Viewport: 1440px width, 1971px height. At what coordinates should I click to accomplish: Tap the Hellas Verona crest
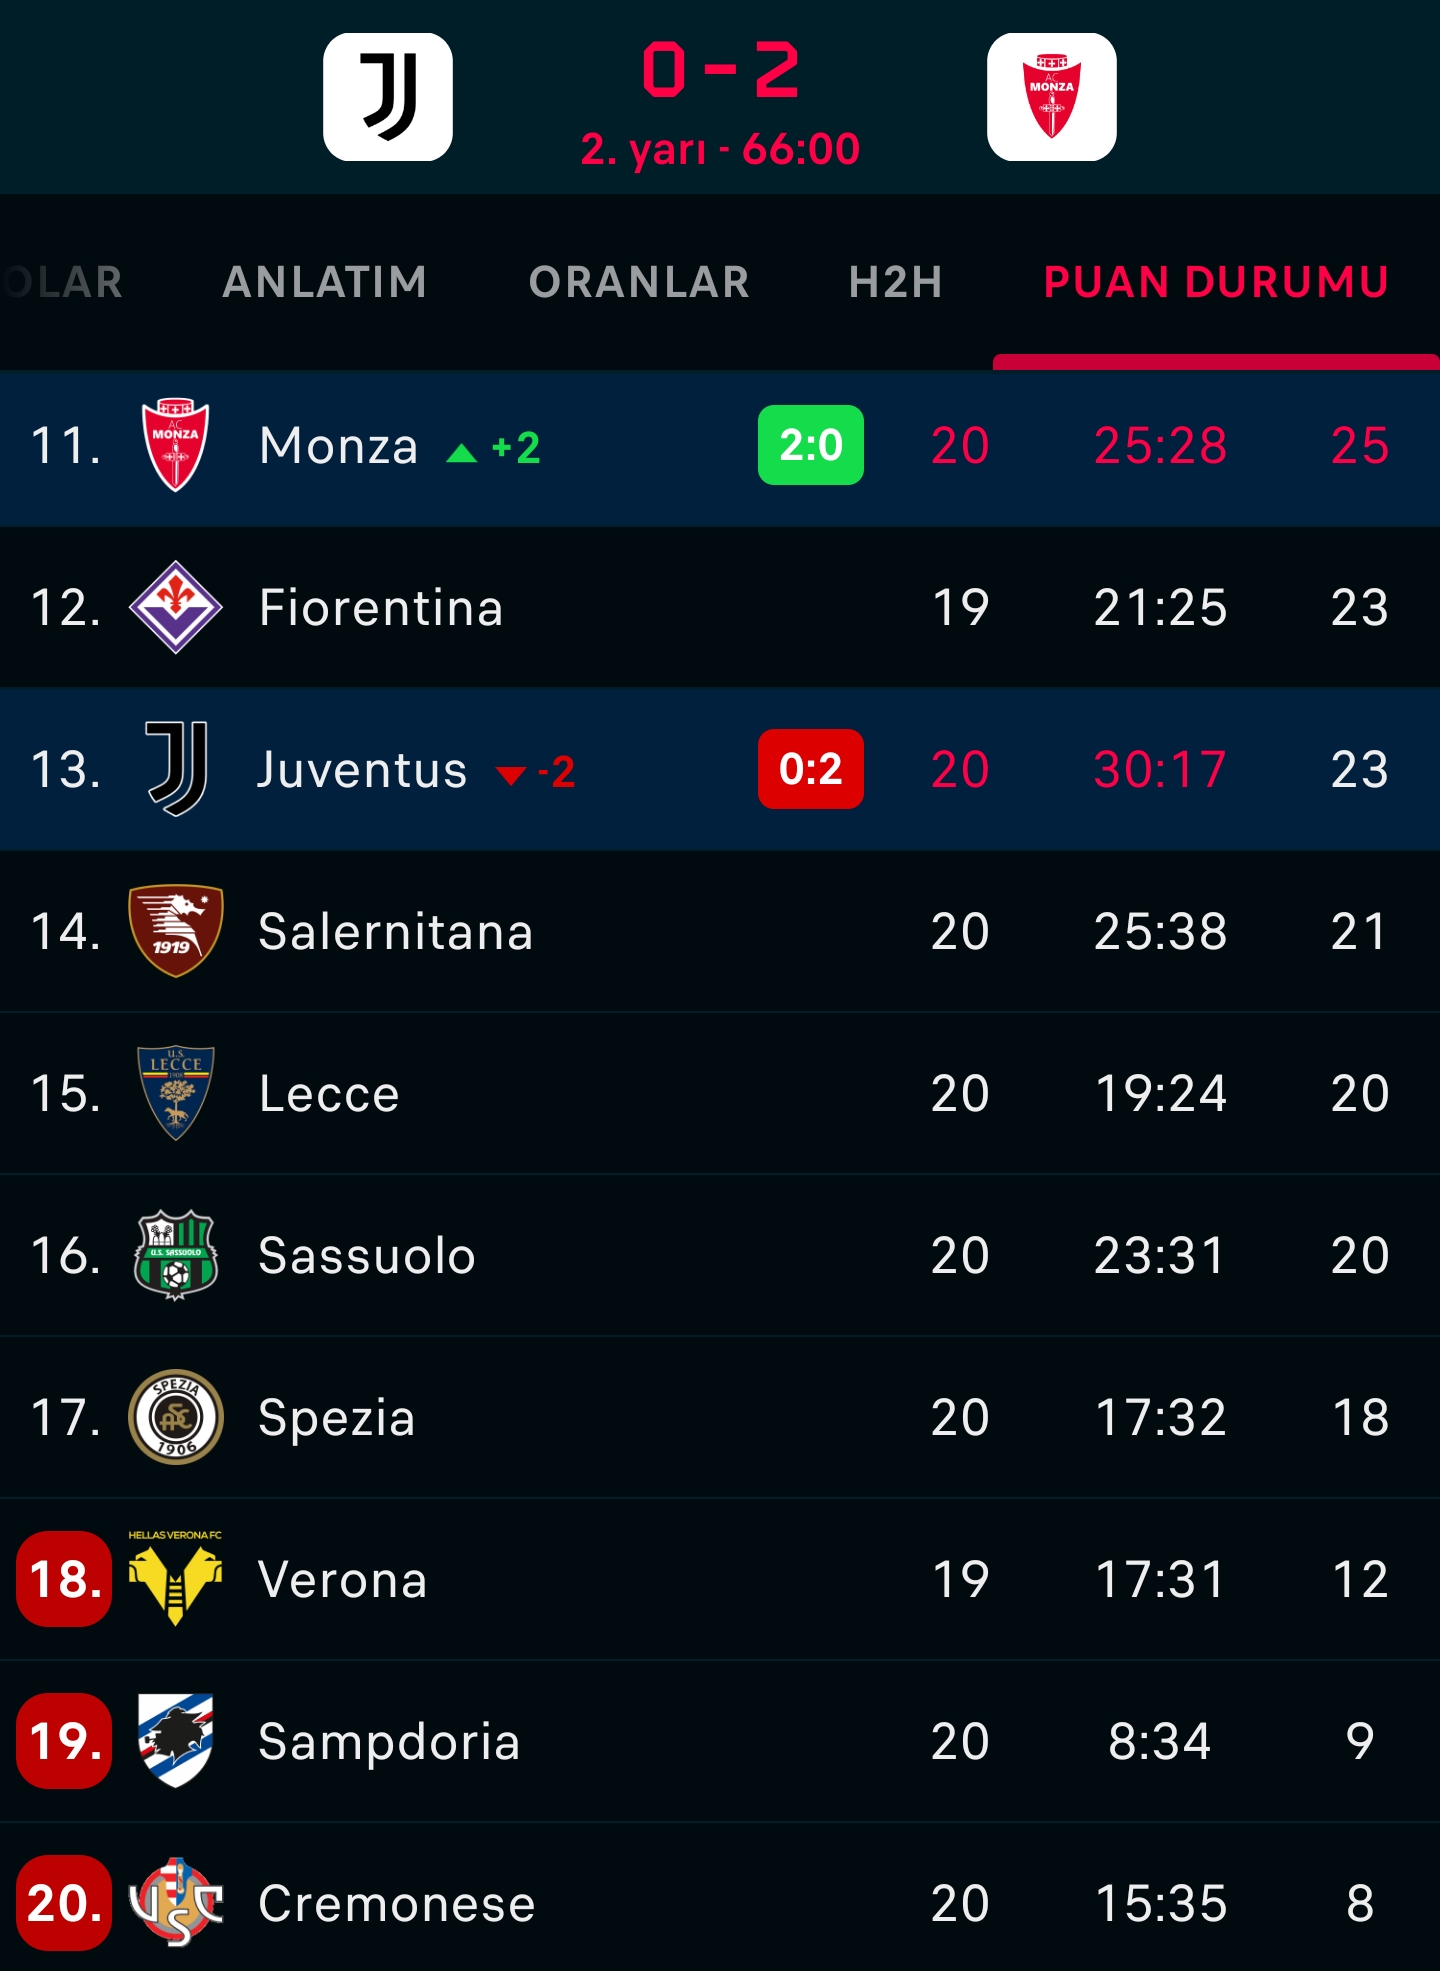click(176, 1579)
